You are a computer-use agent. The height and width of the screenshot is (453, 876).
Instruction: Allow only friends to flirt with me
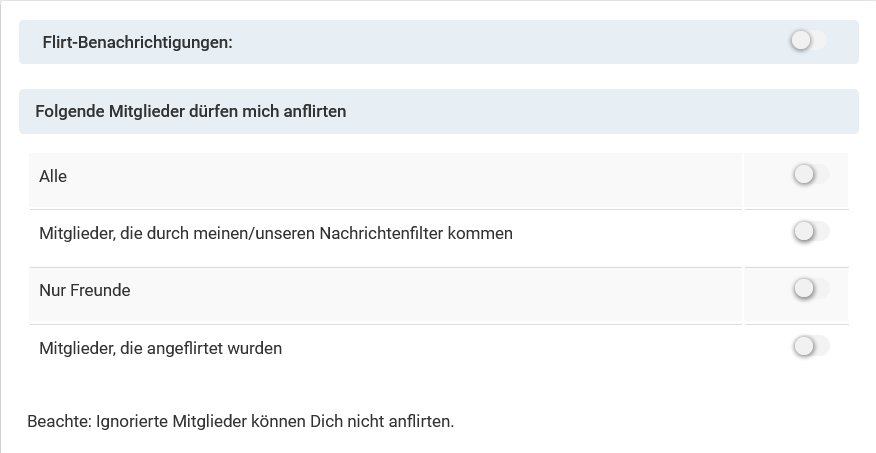pyautogui.click(x=810, y=290)
